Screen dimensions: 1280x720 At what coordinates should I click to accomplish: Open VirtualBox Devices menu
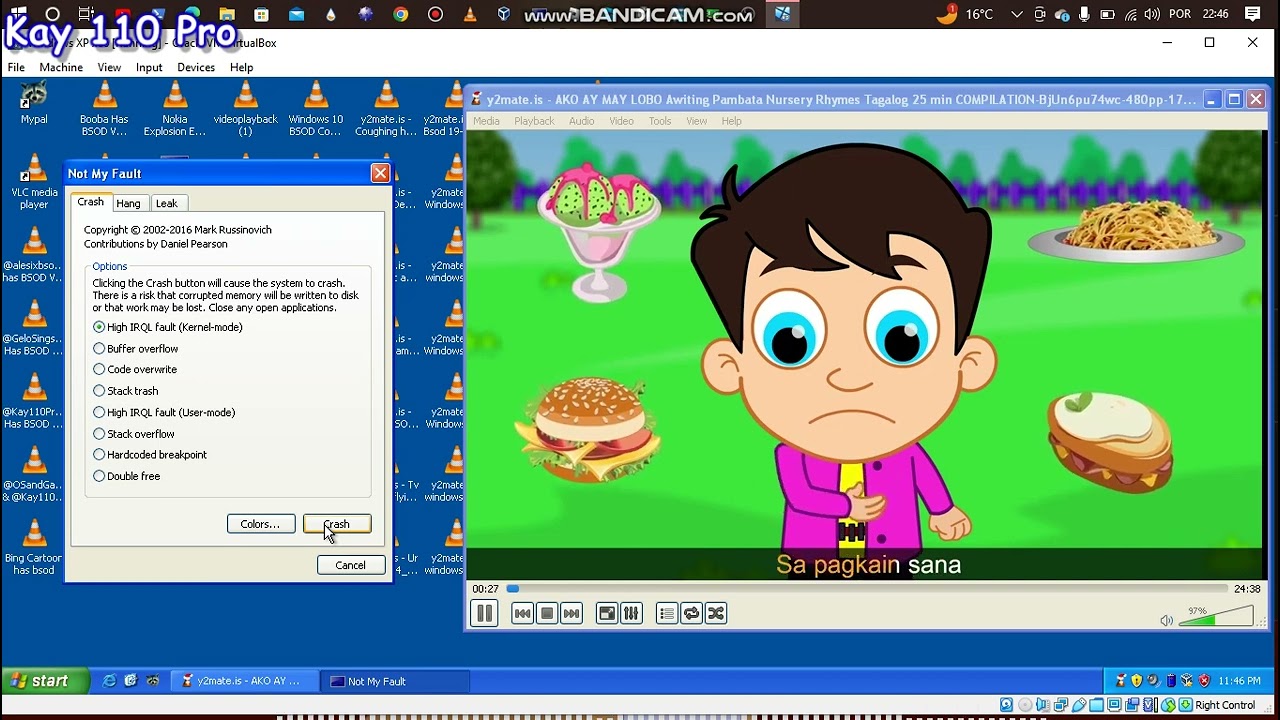coord(196,67)
